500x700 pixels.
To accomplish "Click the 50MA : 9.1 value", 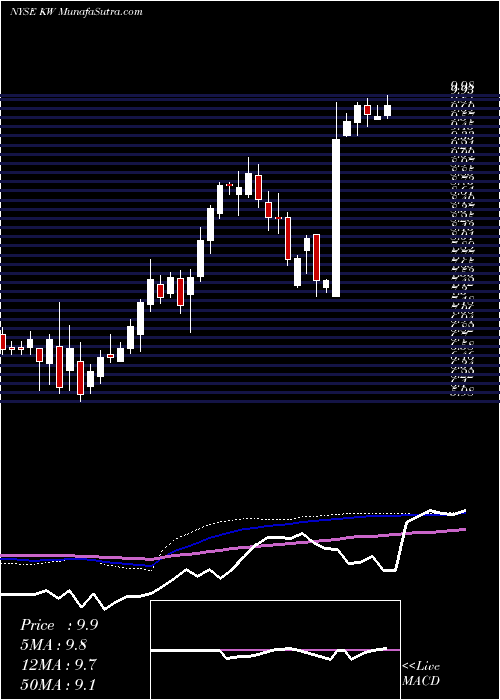I will (57, 685).
